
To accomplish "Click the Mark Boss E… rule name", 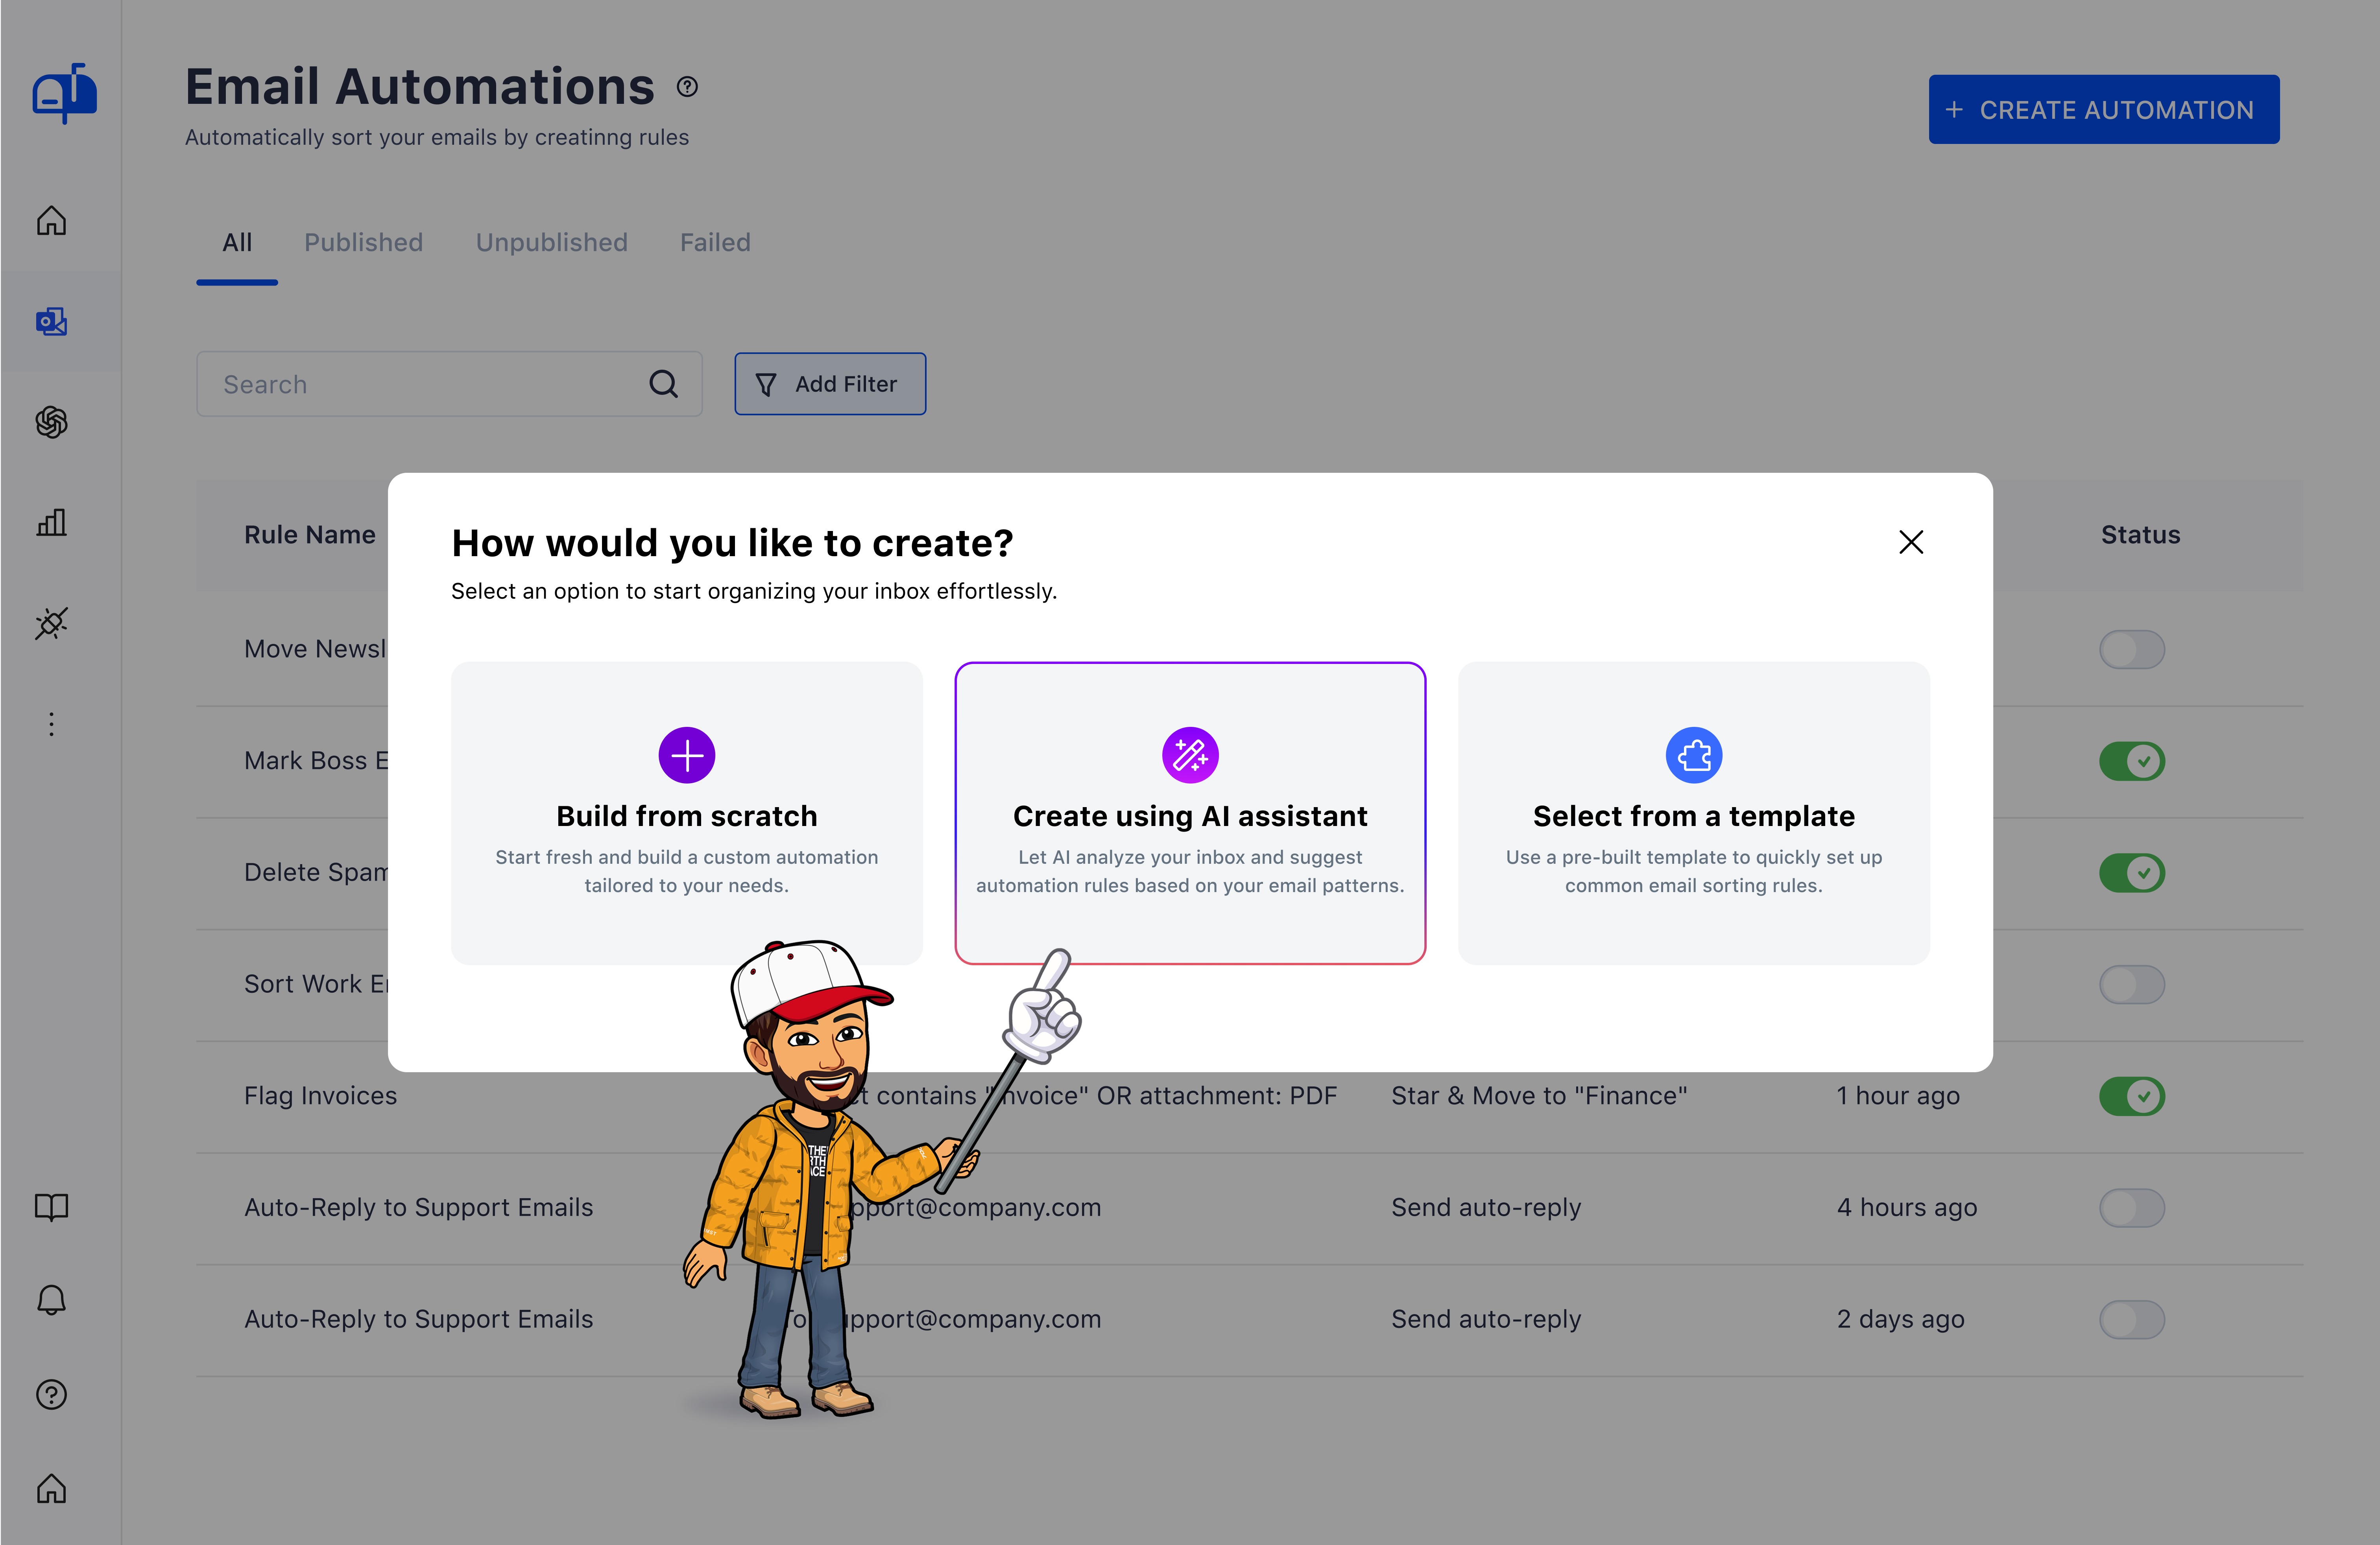I will pos(316,761).
